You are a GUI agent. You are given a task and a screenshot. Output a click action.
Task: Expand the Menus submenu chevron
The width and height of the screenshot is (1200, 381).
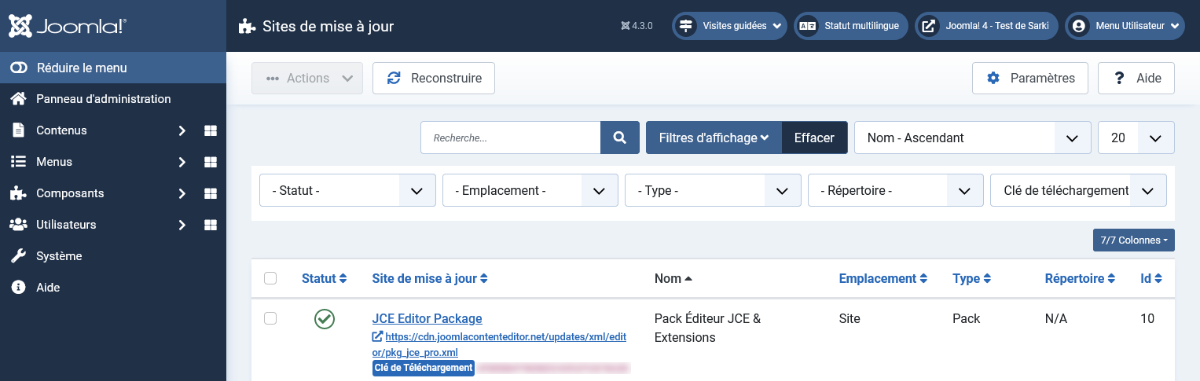182,162
